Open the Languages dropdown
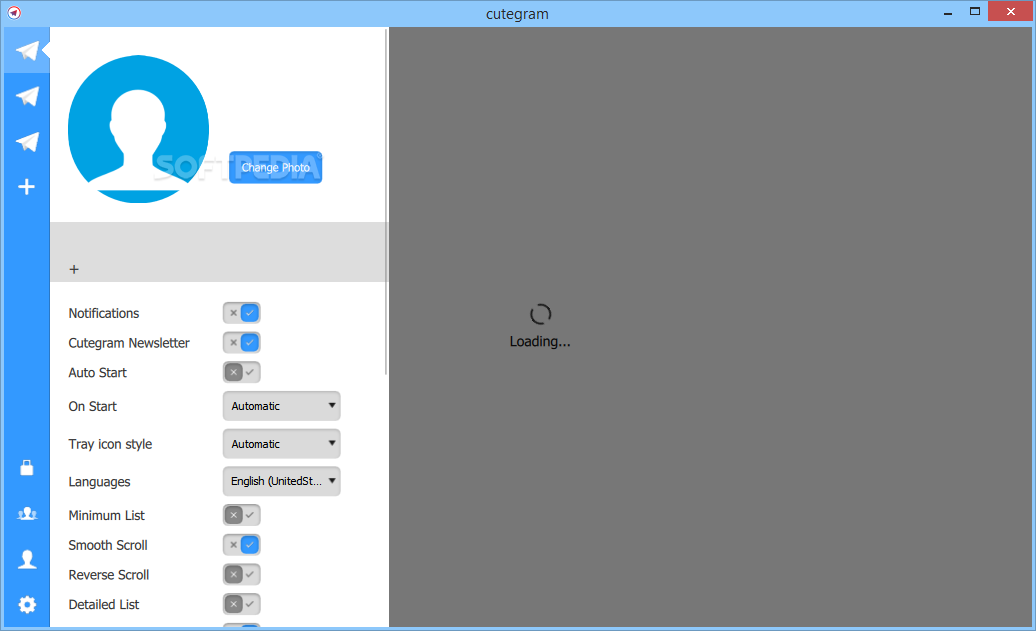The image size is (1036, 631). tap(281, 481)
